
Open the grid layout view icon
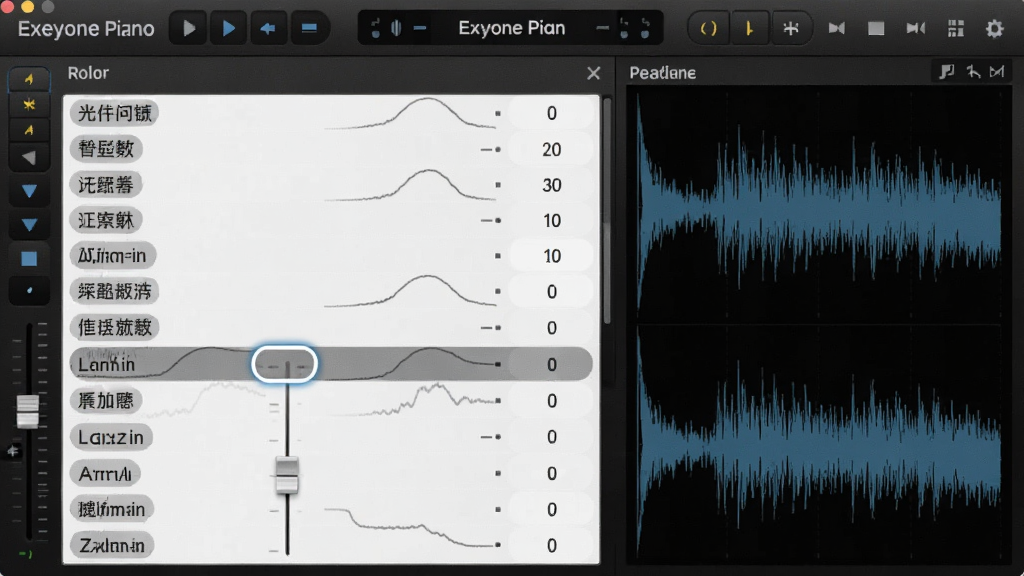click(955, 28)
